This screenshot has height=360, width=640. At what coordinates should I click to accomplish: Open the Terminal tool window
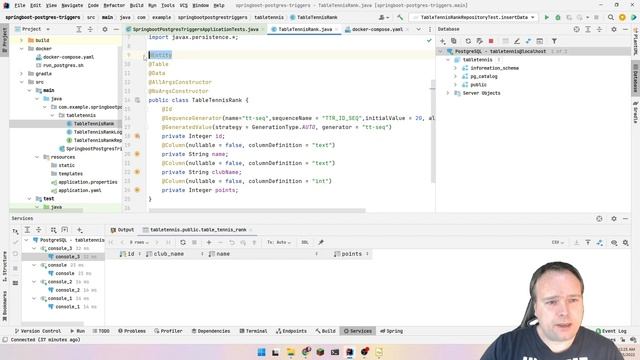coord(253,331)
